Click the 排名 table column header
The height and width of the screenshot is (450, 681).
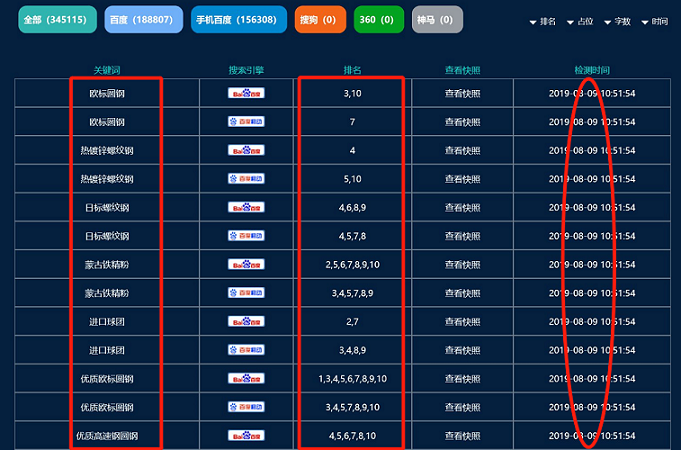352,70
